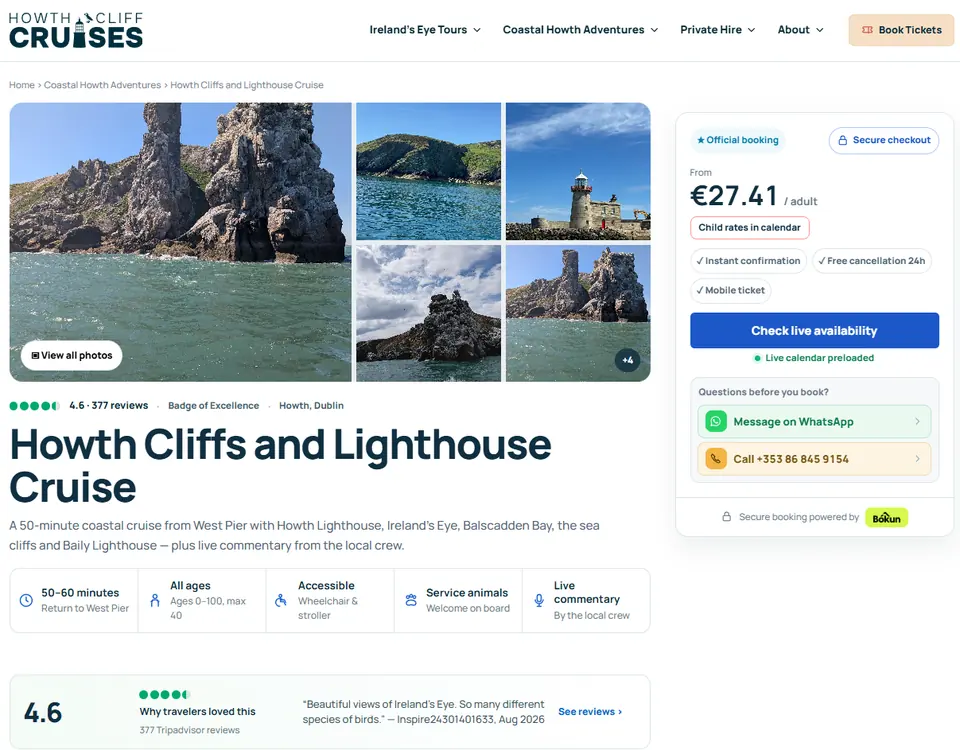Open the rocky islet under clouds thumbnail
960x750 pixels.
[429, 313]
